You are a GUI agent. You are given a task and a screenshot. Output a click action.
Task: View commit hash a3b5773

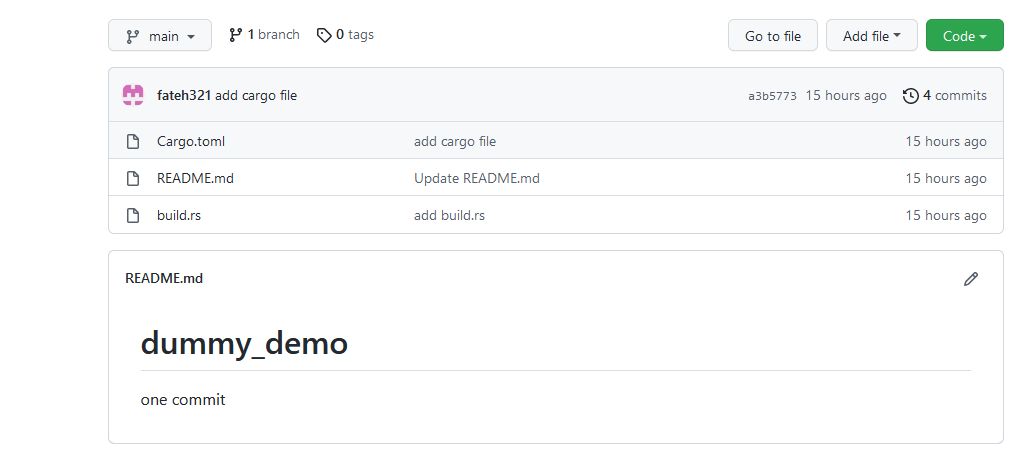772,96
